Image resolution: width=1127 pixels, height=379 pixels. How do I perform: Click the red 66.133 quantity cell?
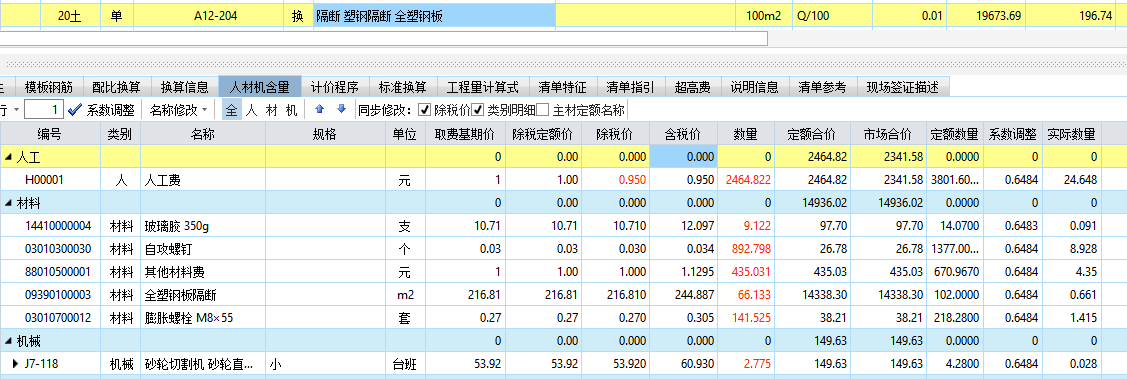746,295
